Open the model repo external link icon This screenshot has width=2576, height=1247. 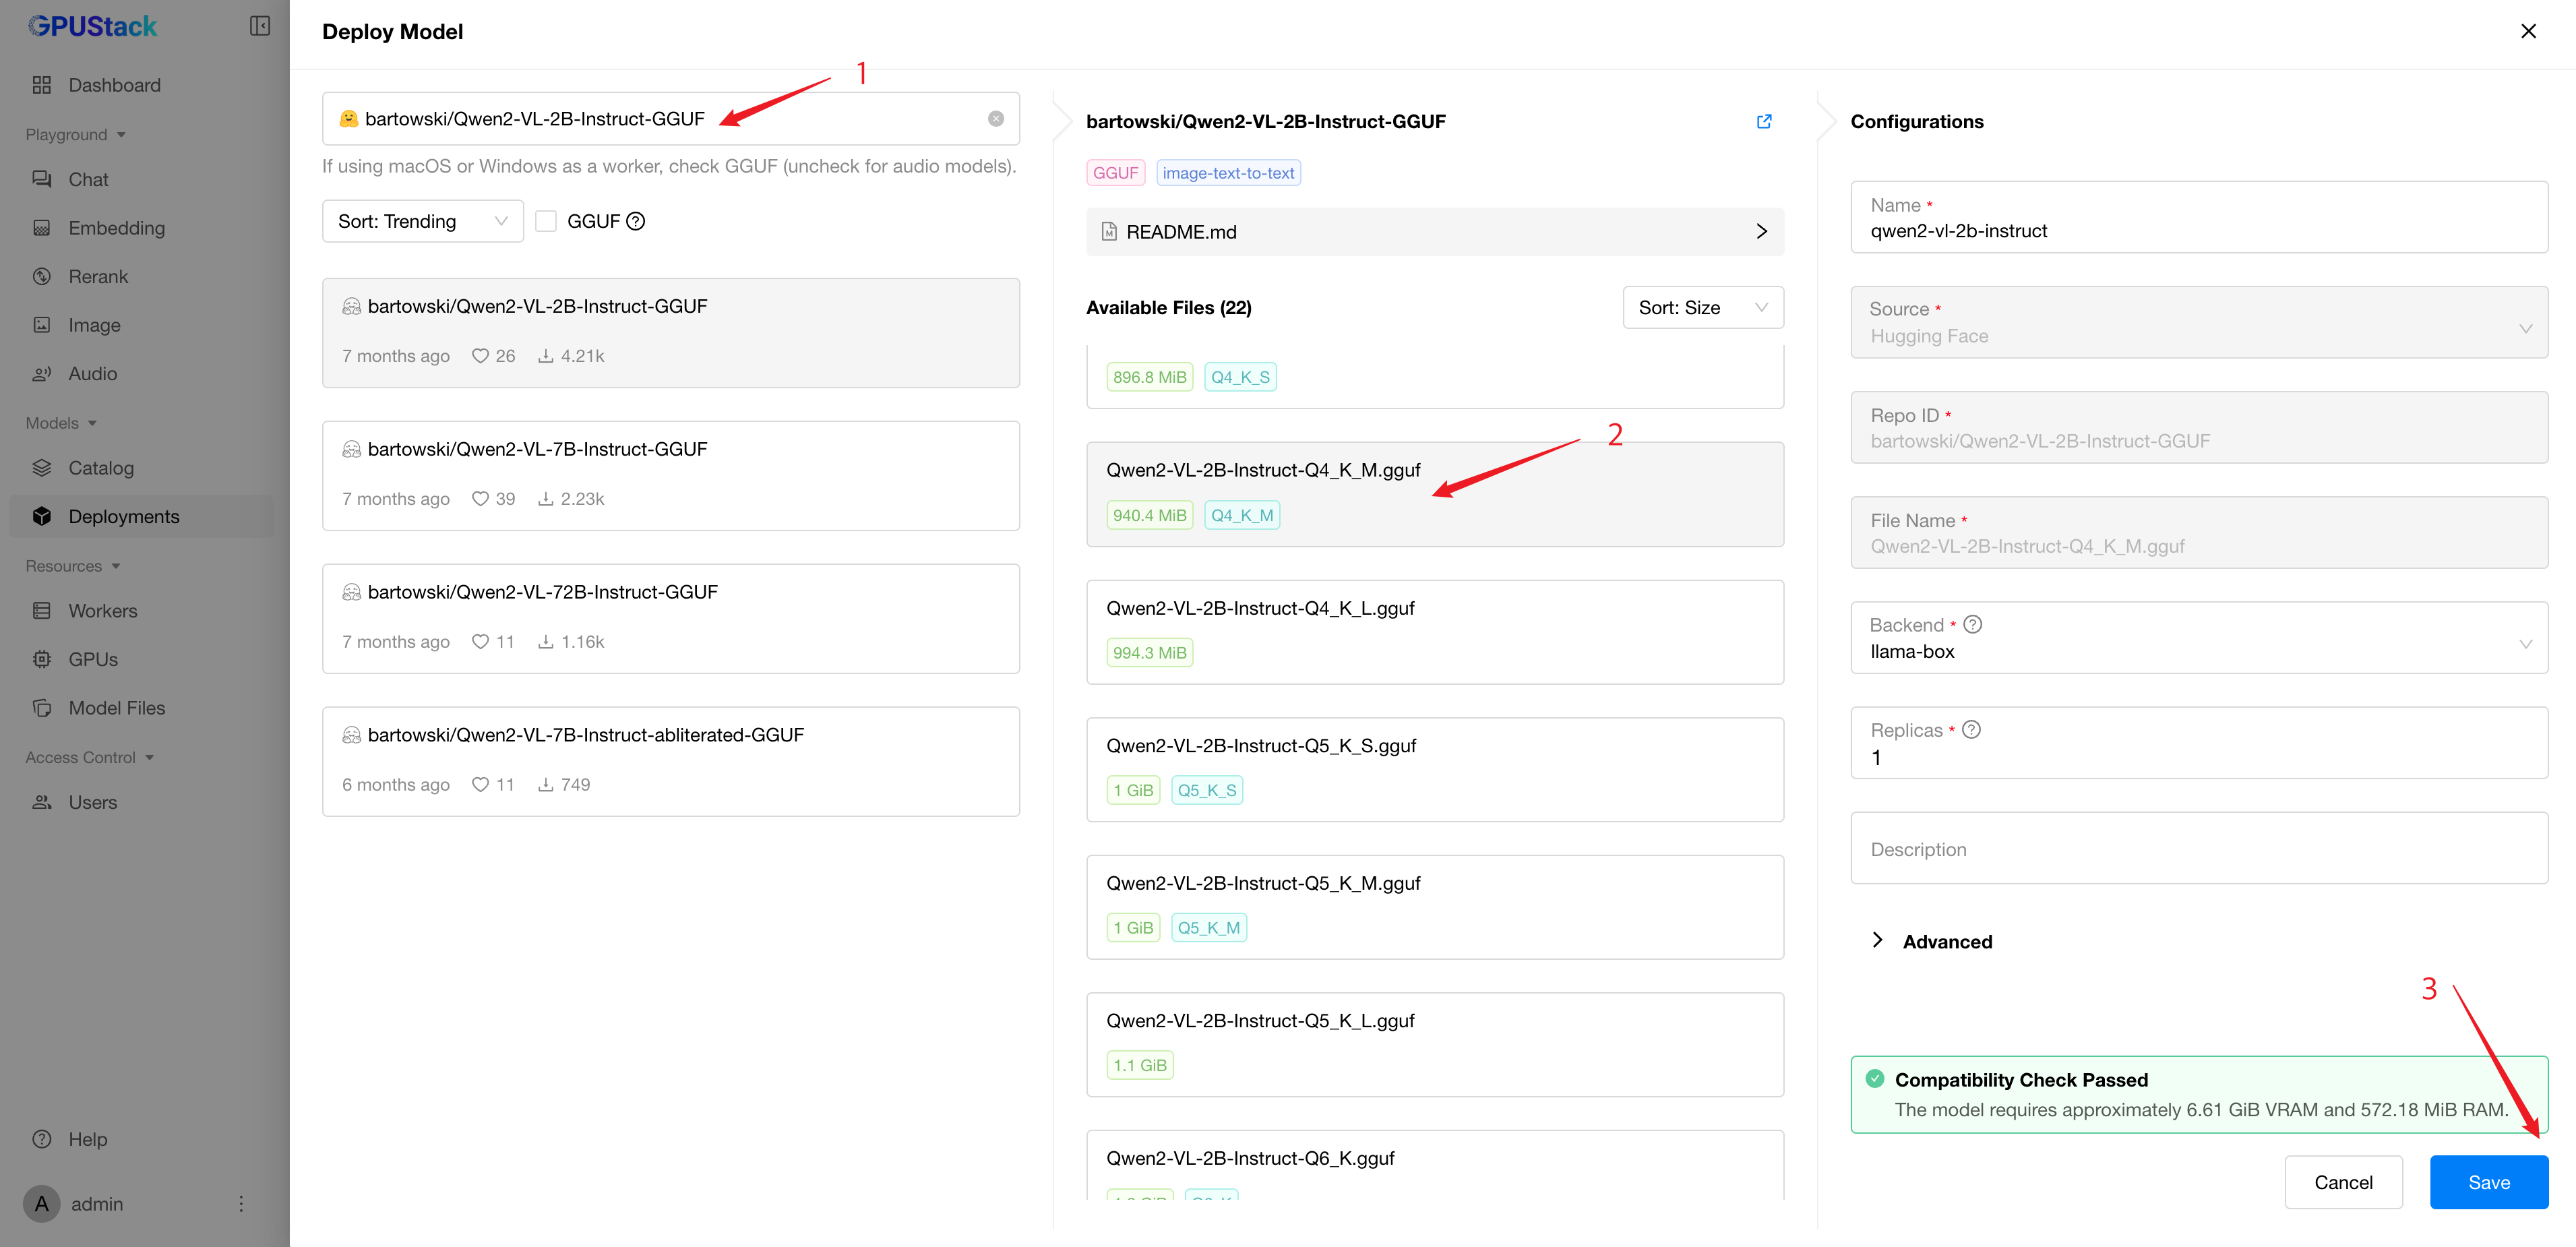click(1764, 121)
